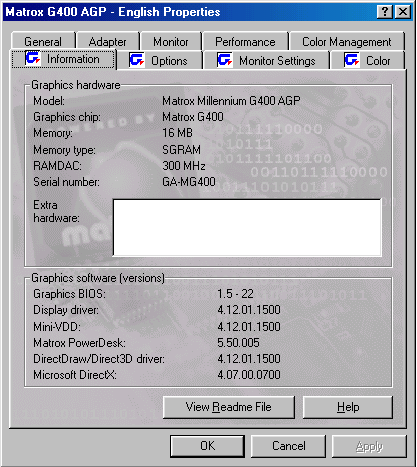The image size is (417, 467).
Task: Click the Serial number: label
Action: tap(66, 182)
